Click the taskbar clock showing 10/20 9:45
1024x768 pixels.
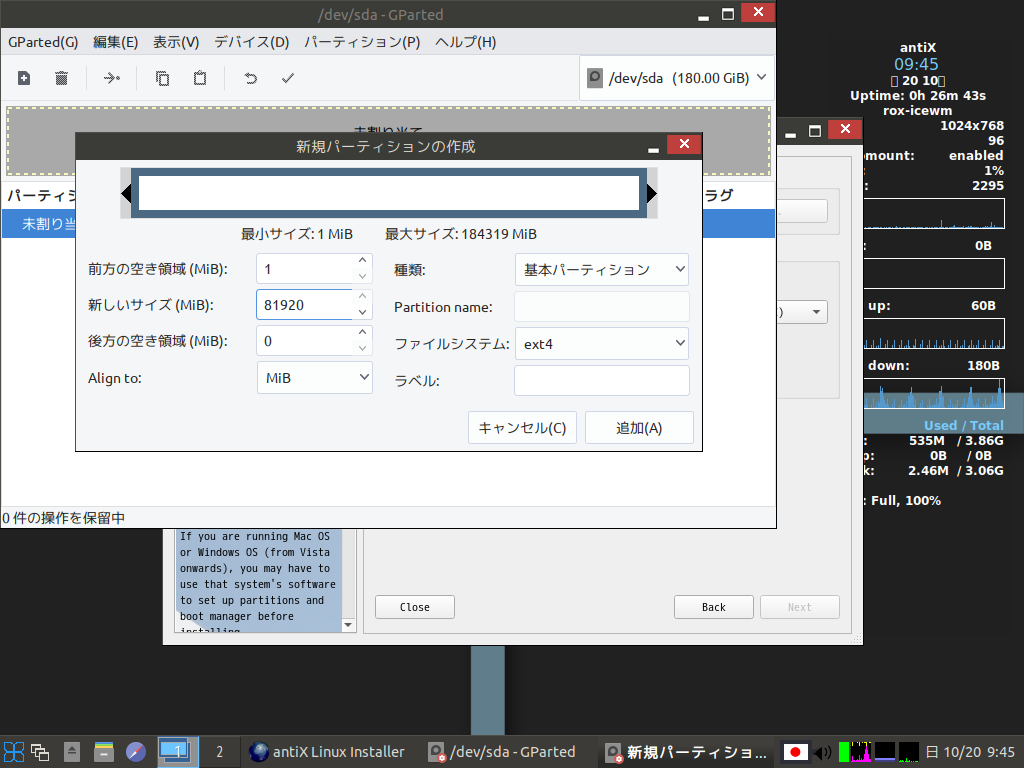tap(970, 752)
